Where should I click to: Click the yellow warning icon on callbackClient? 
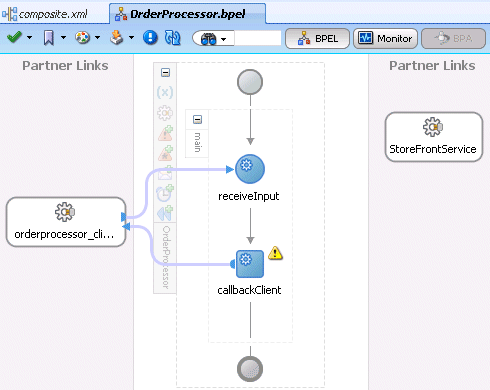click(x=275, y=253)
